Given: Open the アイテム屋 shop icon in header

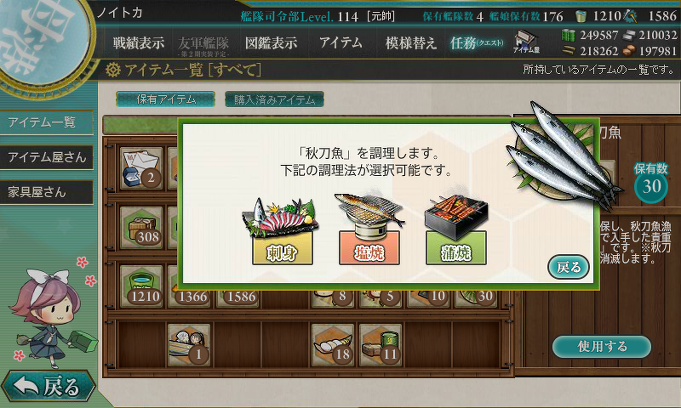Looking at the screenshot, I should point(526,43).
